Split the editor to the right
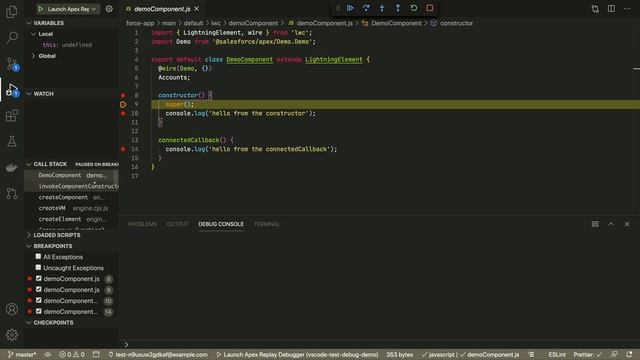The width and height of the screenshot is (640, 360). [611, 9]
